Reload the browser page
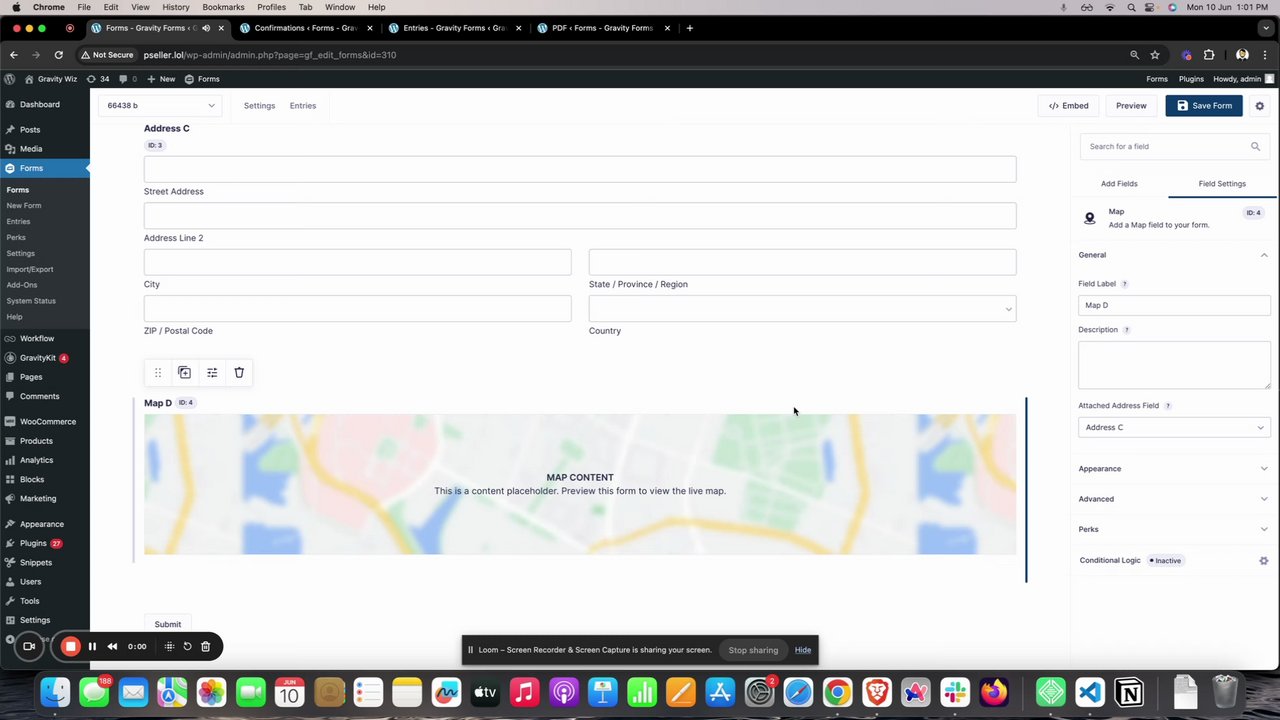 tap(59, 55)
